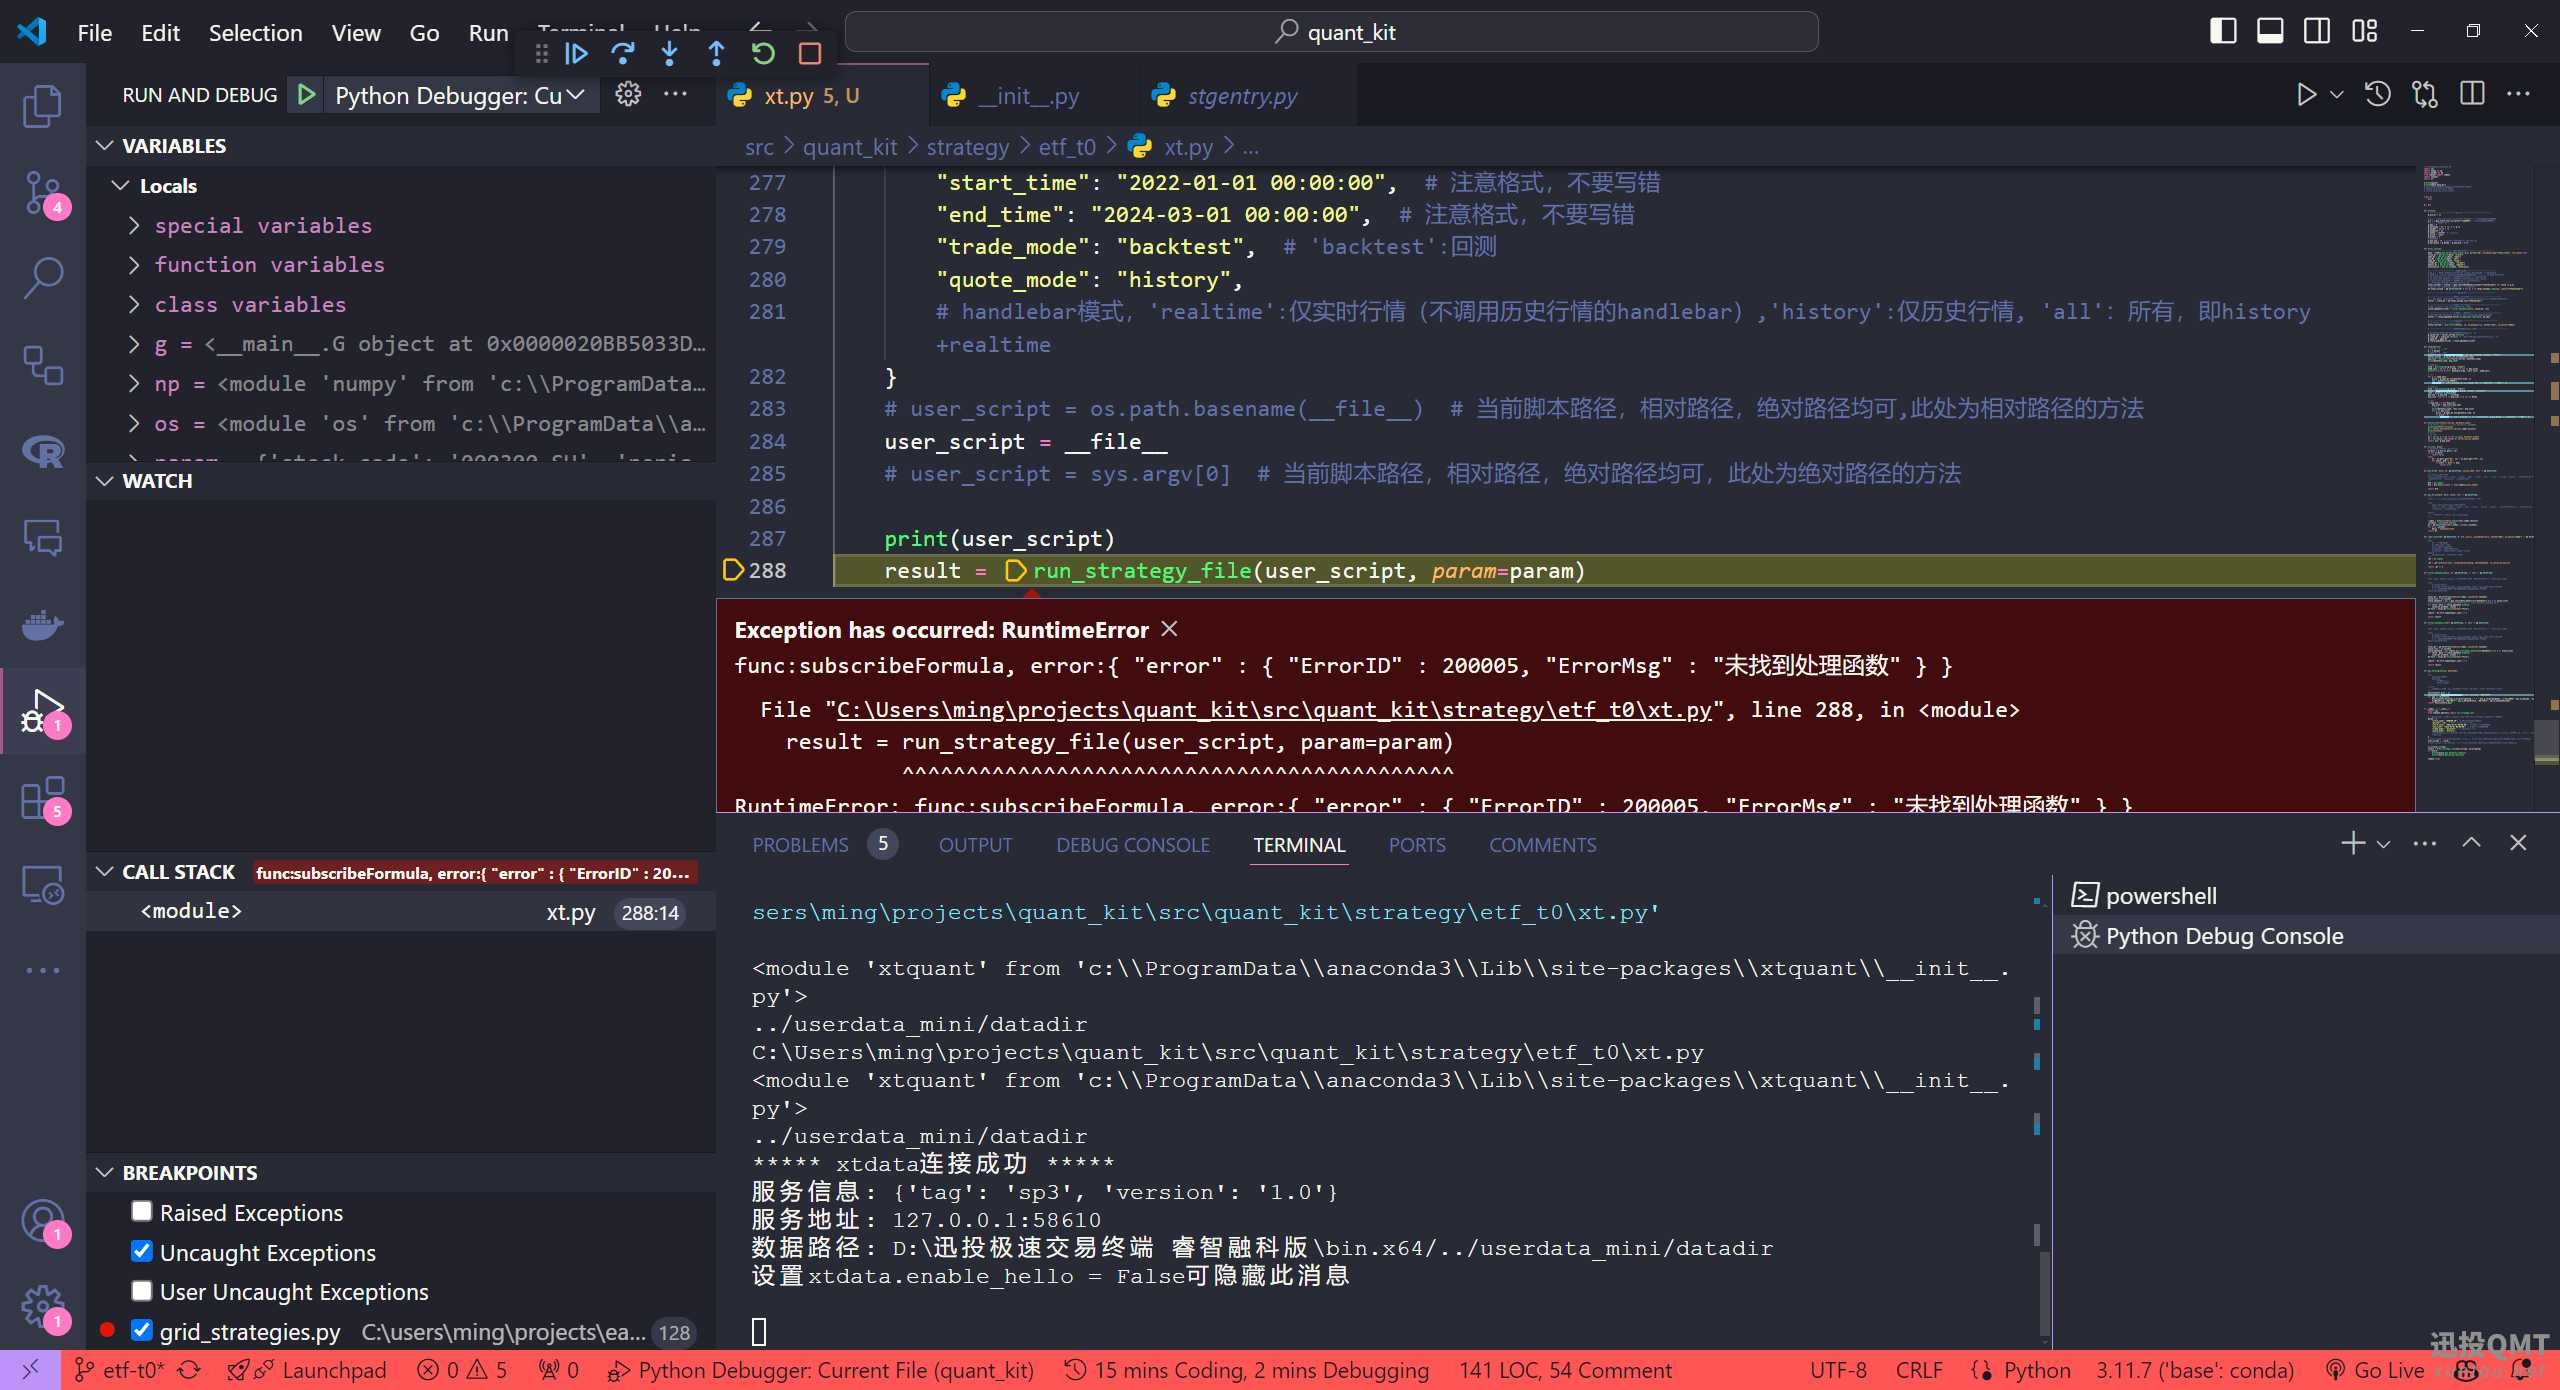
Task: Open the Selection menu
Action: pos(255,32)
